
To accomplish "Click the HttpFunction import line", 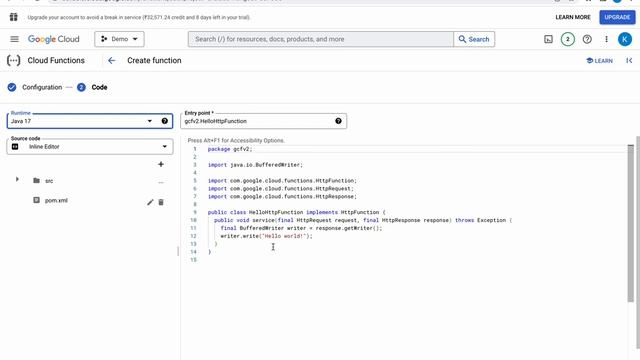I will (x=282, y=180).
